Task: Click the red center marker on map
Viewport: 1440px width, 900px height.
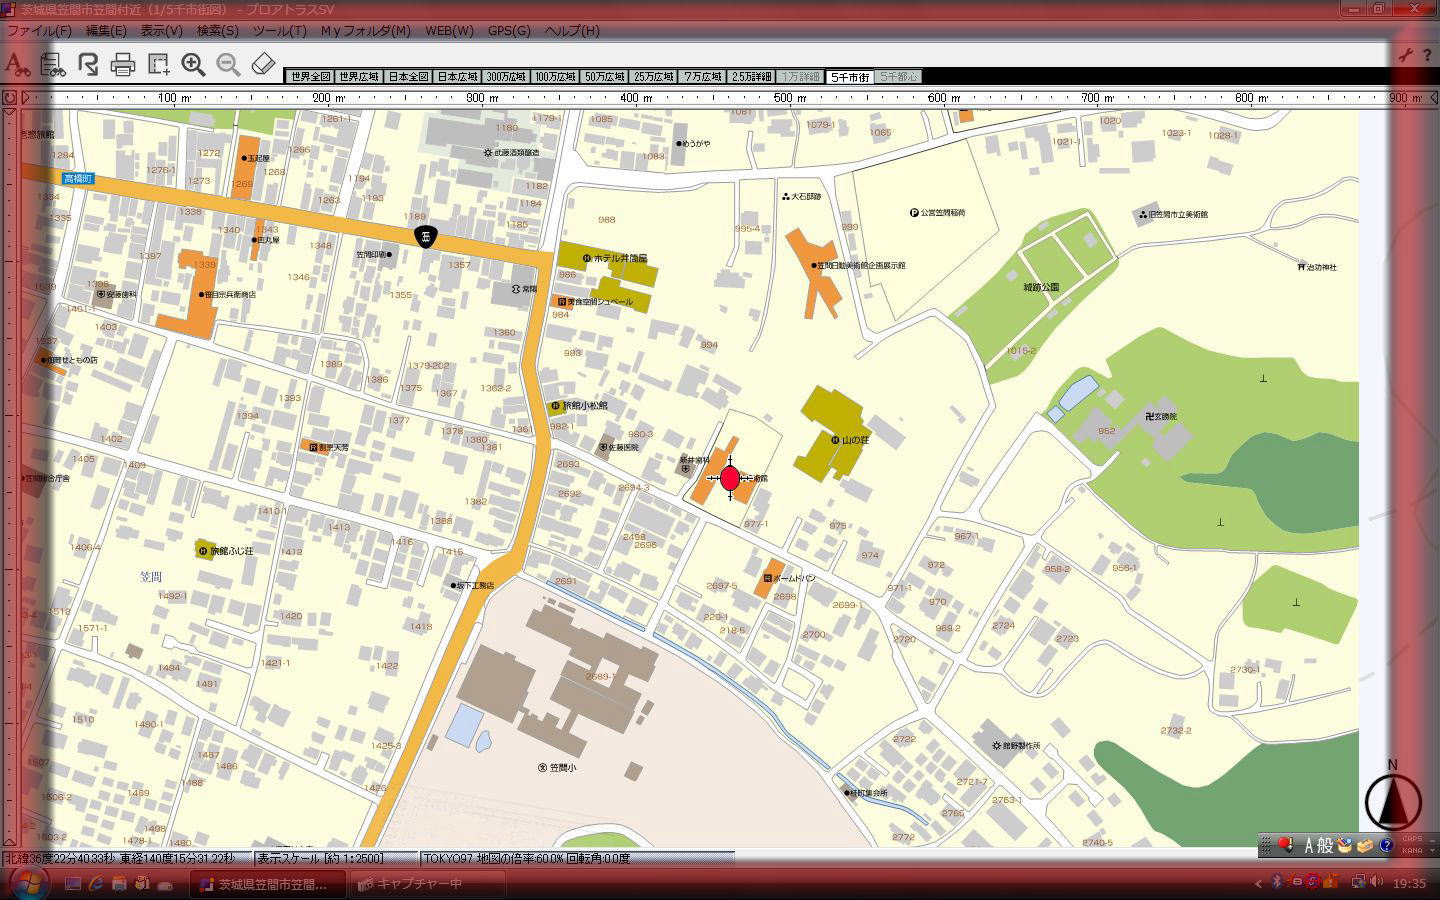Action: point(730,478)
